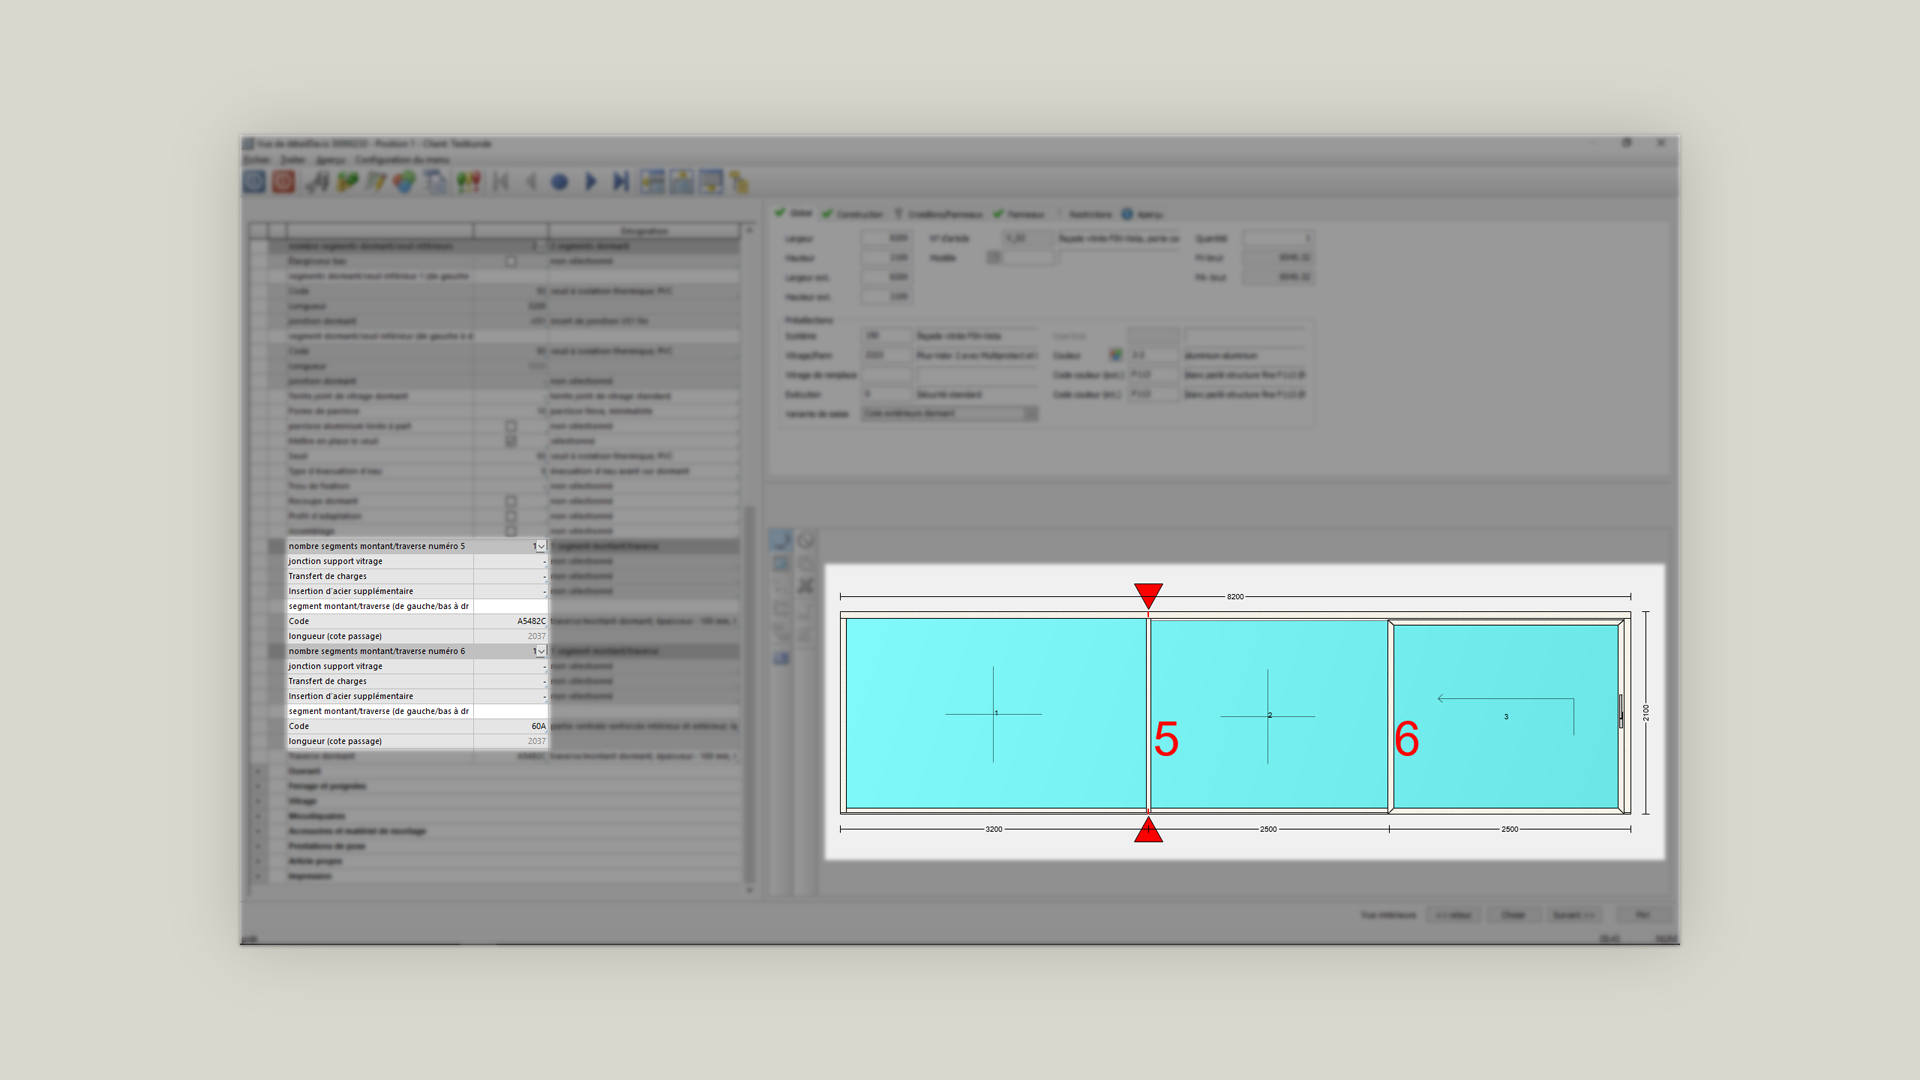Click the 2100 height dimension
This screenshot has height=1080, width=1920.
pos(1646,713)
